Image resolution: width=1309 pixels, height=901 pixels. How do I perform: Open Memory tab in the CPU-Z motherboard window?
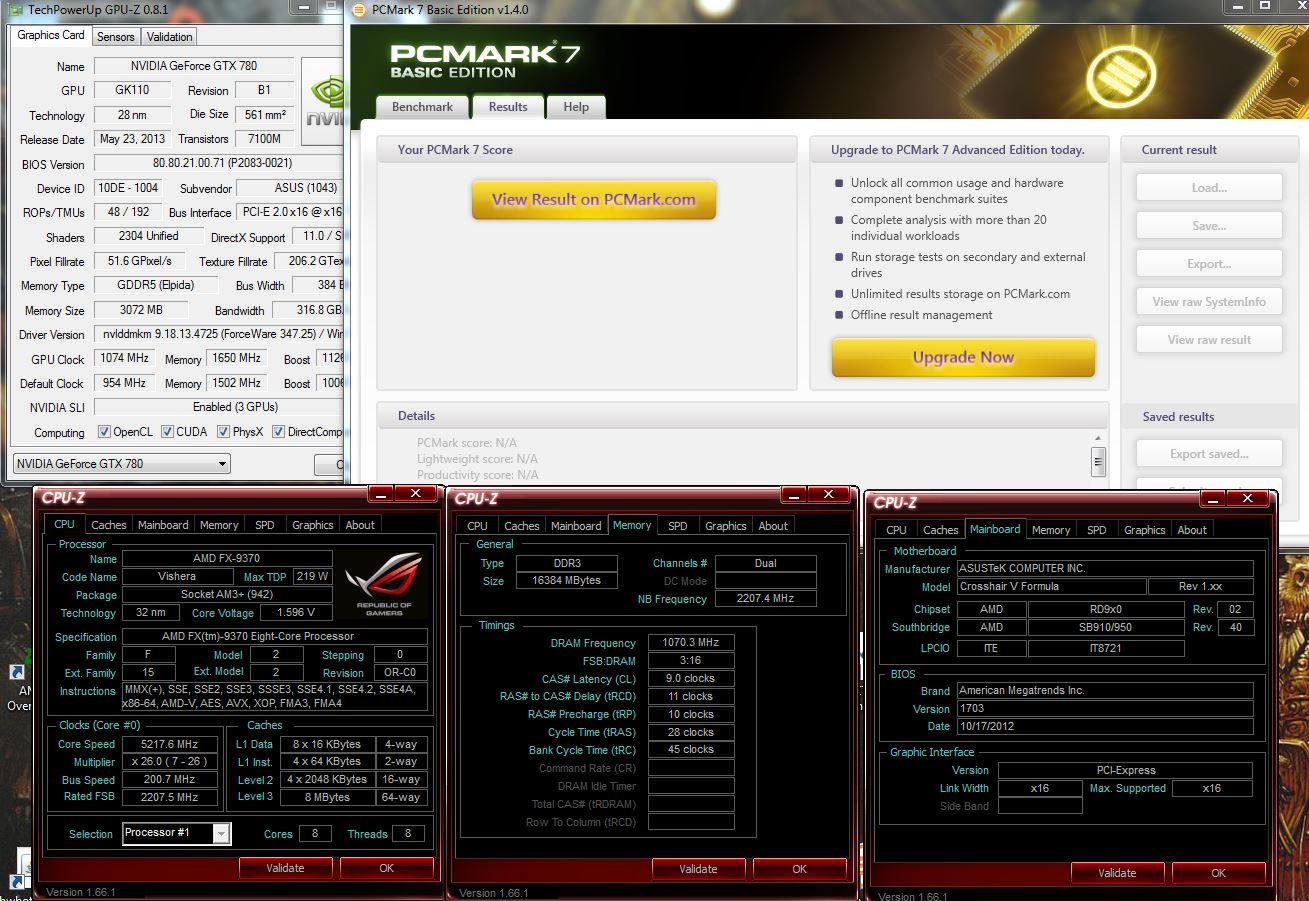(1051, 530)
